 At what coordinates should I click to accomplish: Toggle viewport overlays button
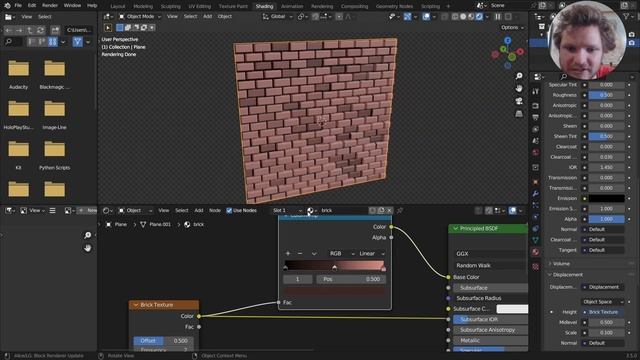pyautogui.click(x=426, y=17)
